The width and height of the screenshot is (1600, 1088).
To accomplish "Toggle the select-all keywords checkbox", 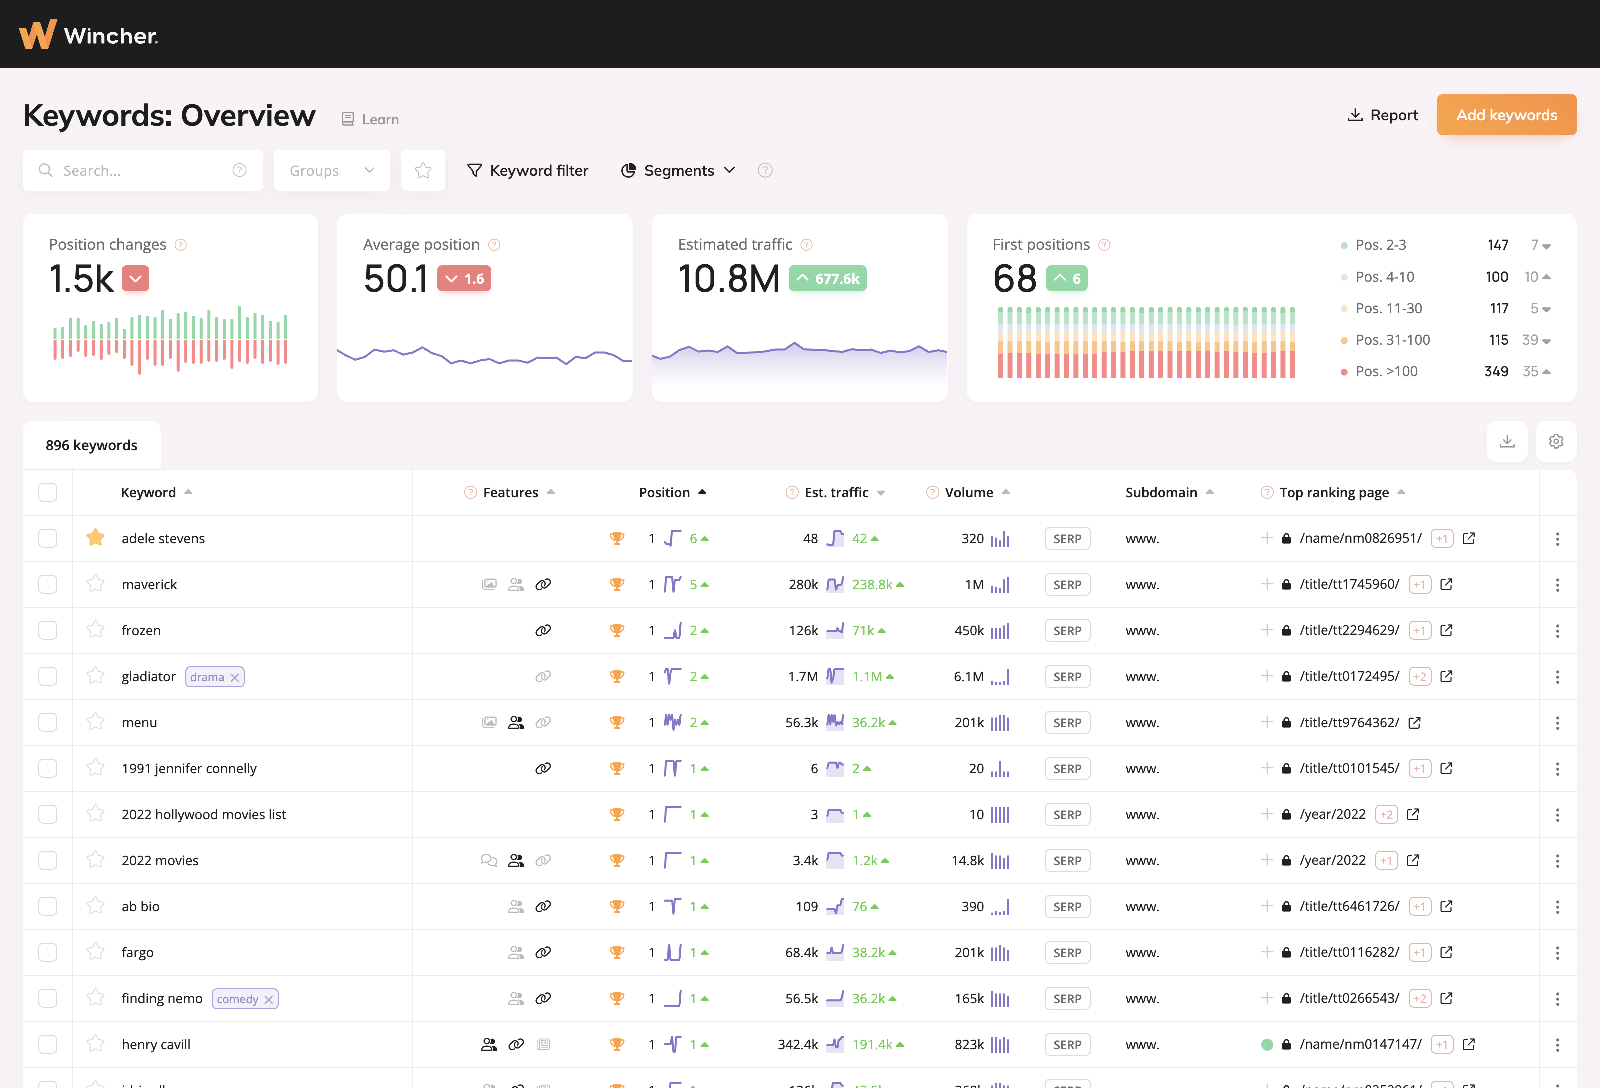I will click(x=48, y=492).
